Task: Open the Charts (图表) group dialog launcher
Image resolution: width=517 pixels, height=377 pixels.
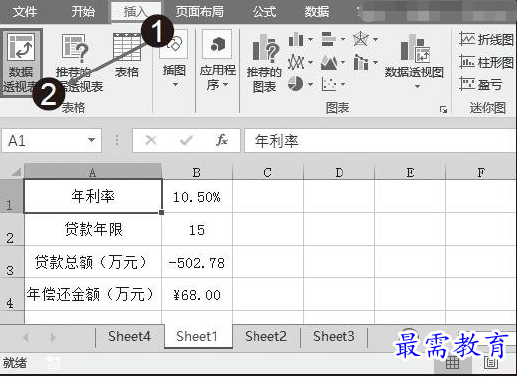Action: [443, 109]
